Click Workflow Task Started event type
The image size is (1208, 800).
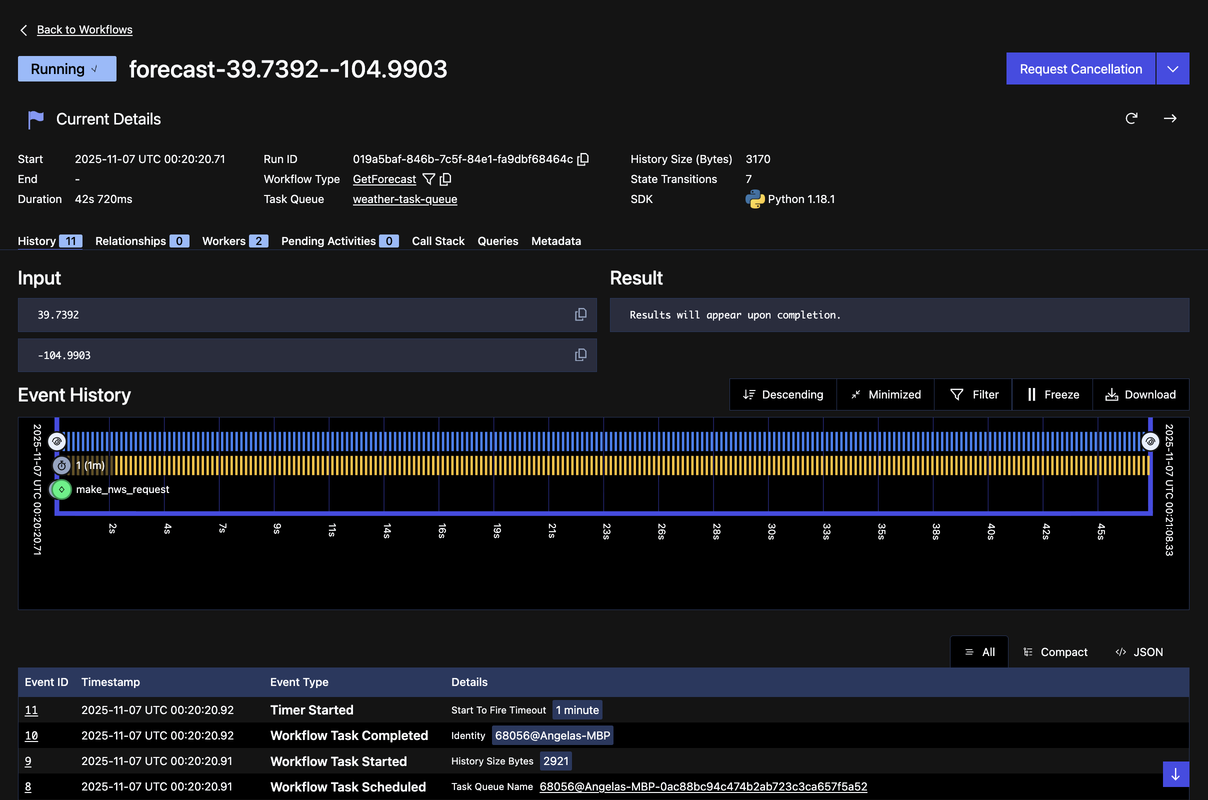(339, 761)
